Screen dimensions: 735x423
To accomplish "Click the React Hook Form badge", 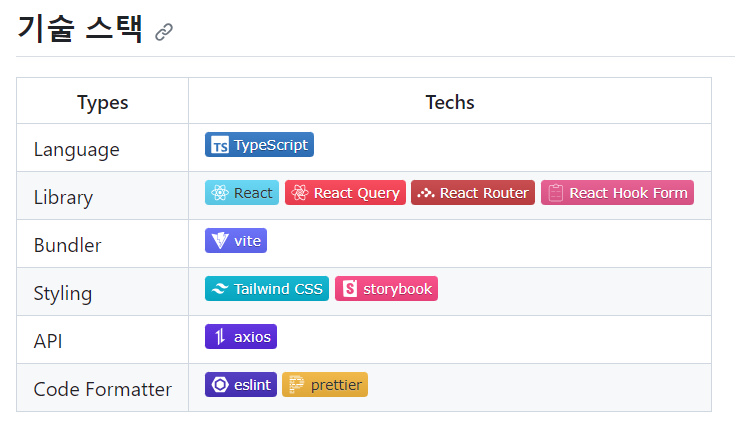I will 617,193.
